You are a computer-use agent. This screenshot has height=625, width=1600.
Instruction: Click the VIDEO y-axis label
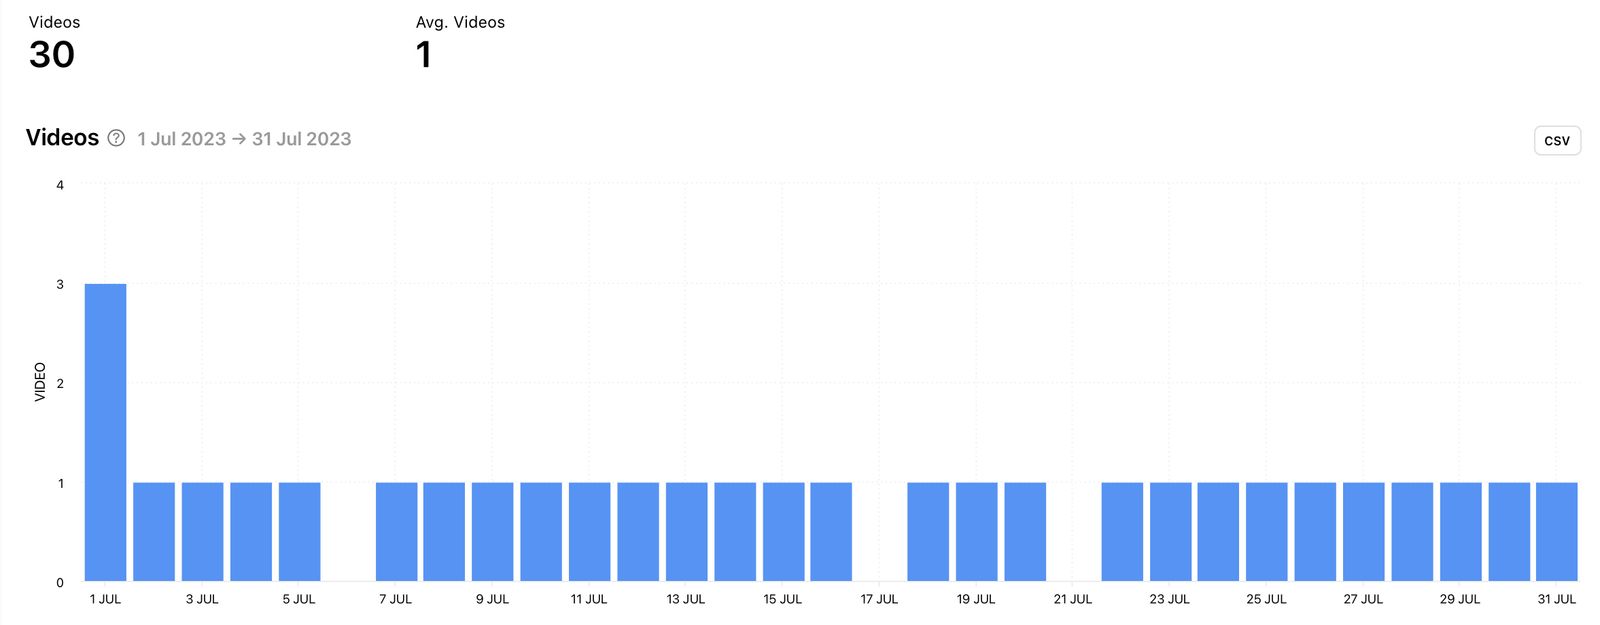pos(40,382)
